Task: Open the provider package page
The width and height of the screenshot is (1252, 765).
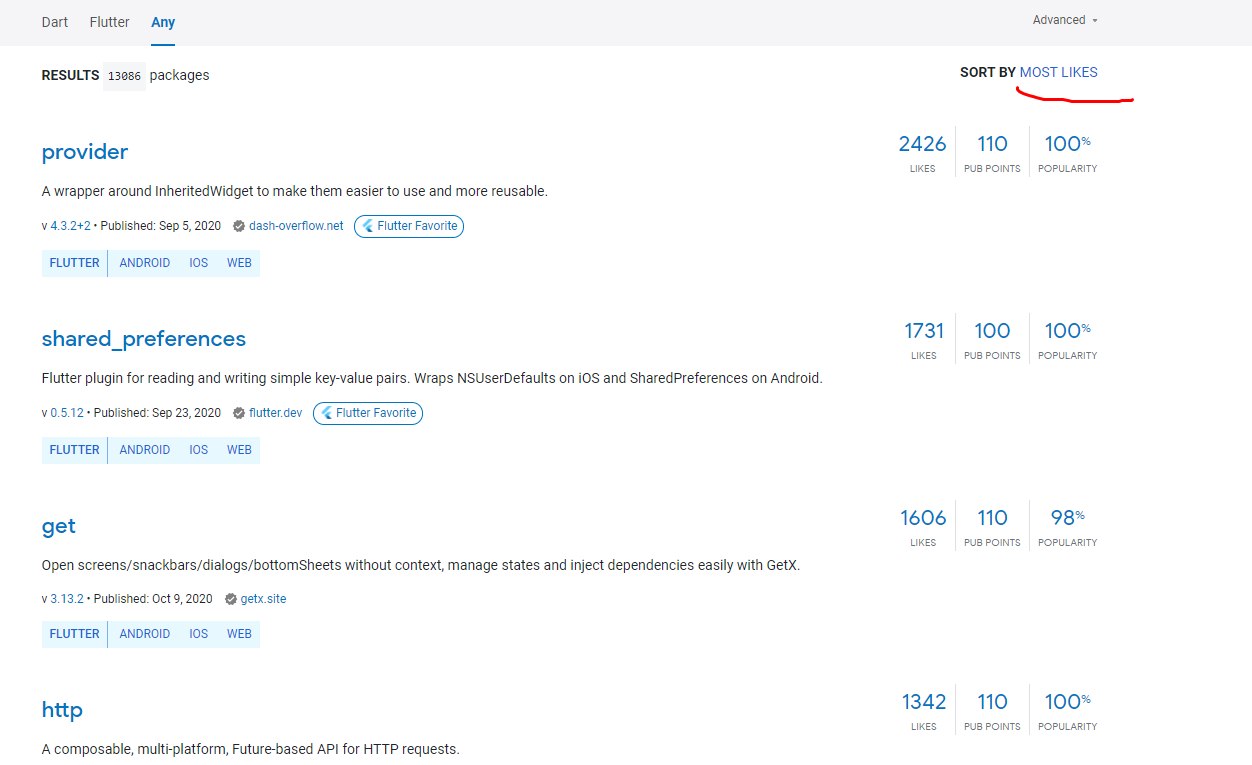Action: pos(85,152)
